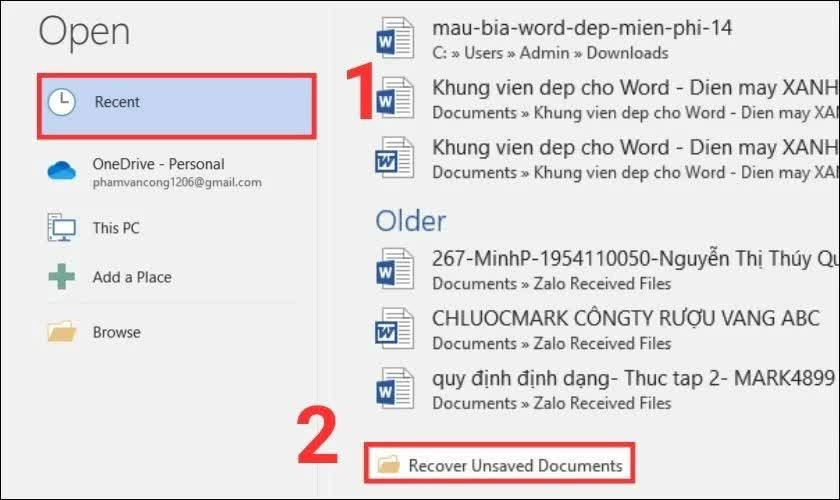Click Word icon of quy định định dạng file
This screenshot has width=840, height=500.
point(395,388)
